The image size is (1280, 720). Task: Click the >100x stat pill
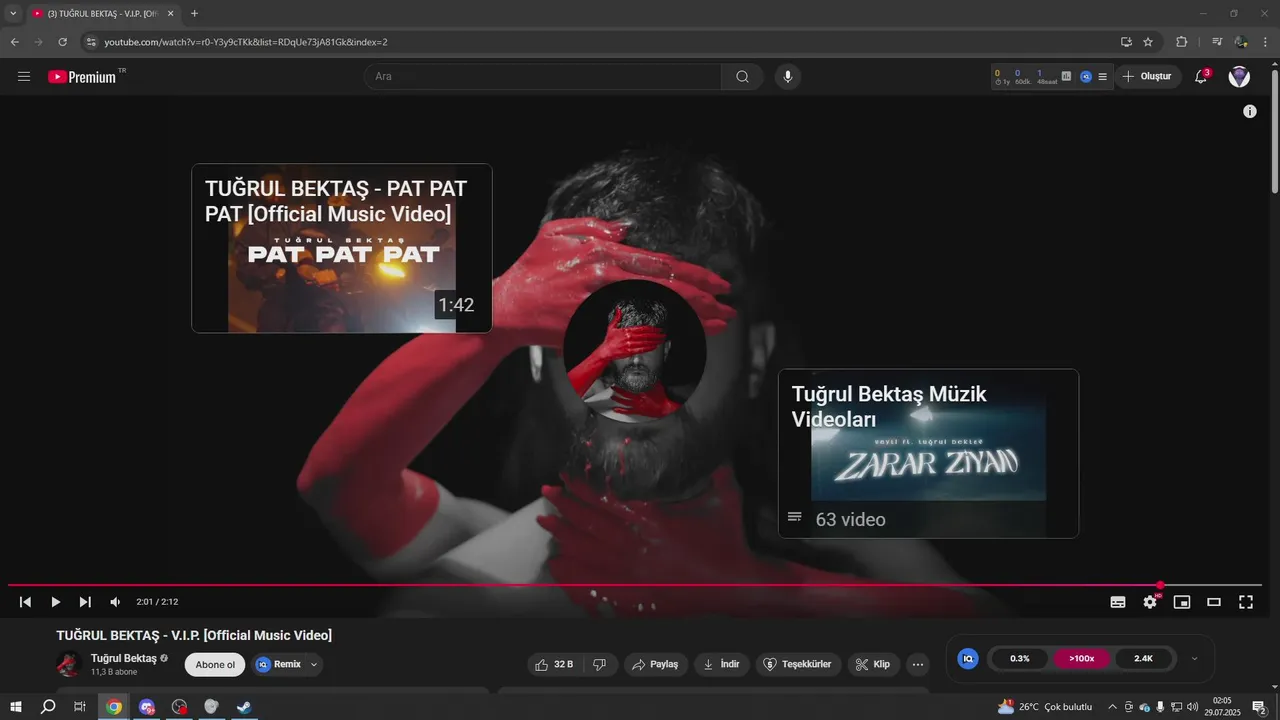click(x=1082, y=658)
